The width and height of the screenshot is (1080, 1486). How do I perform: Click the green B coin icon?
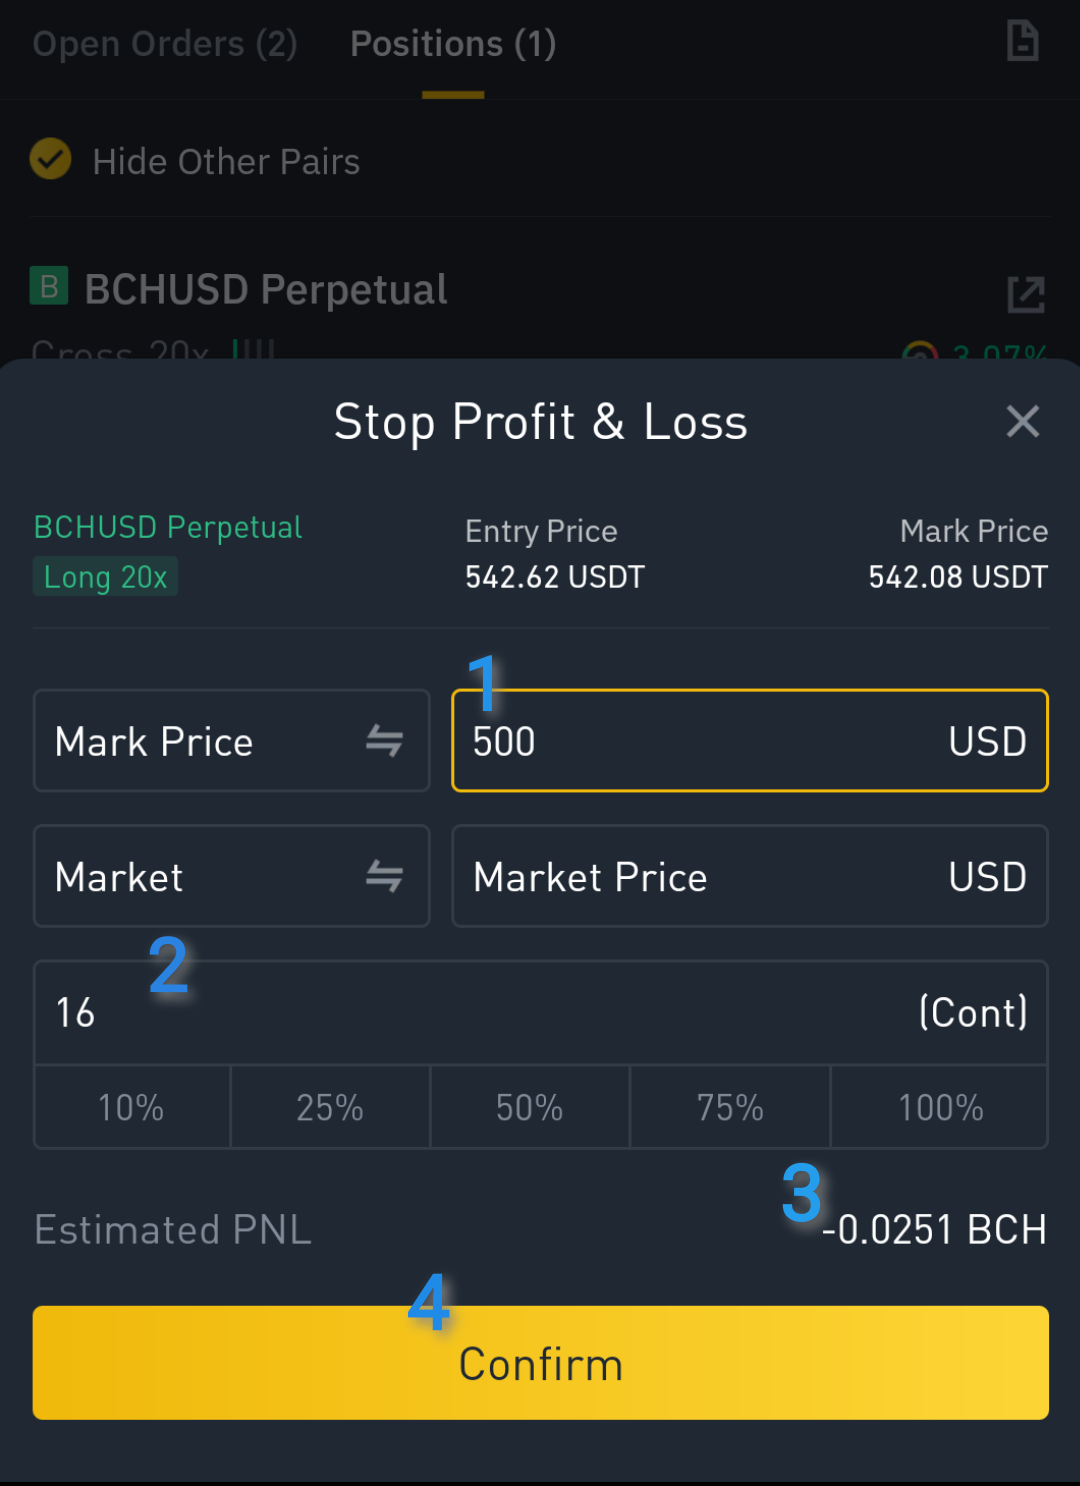click(49, 286)
